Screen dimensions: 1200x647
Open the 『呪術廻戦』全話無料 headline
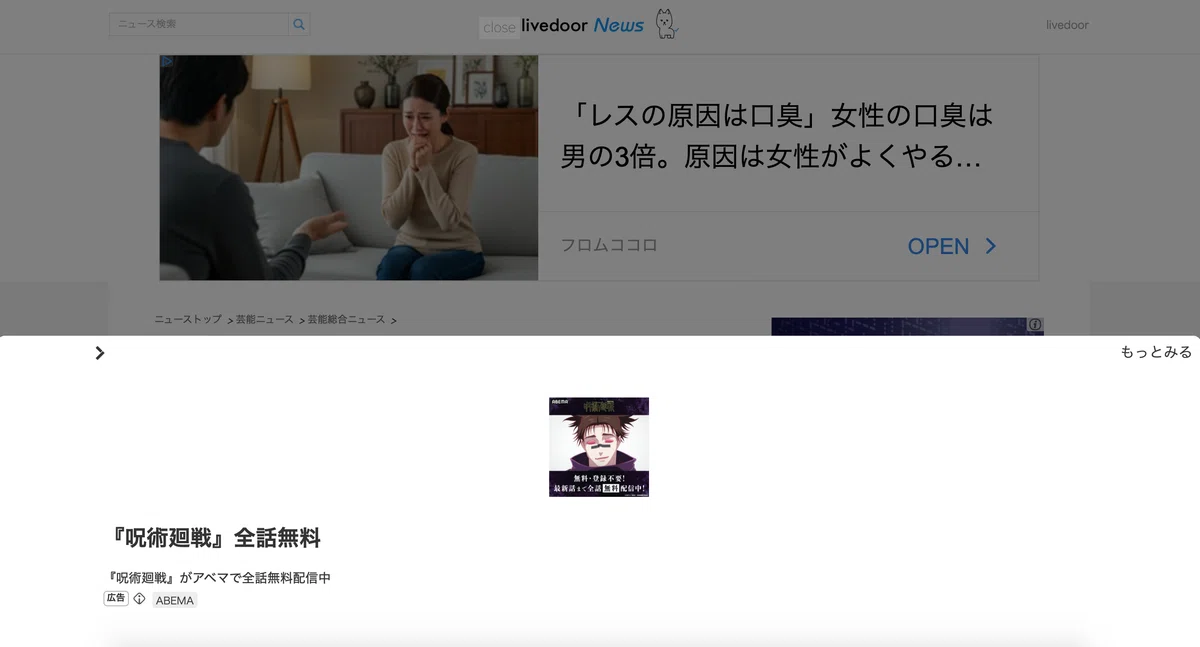tap(214, 538)
